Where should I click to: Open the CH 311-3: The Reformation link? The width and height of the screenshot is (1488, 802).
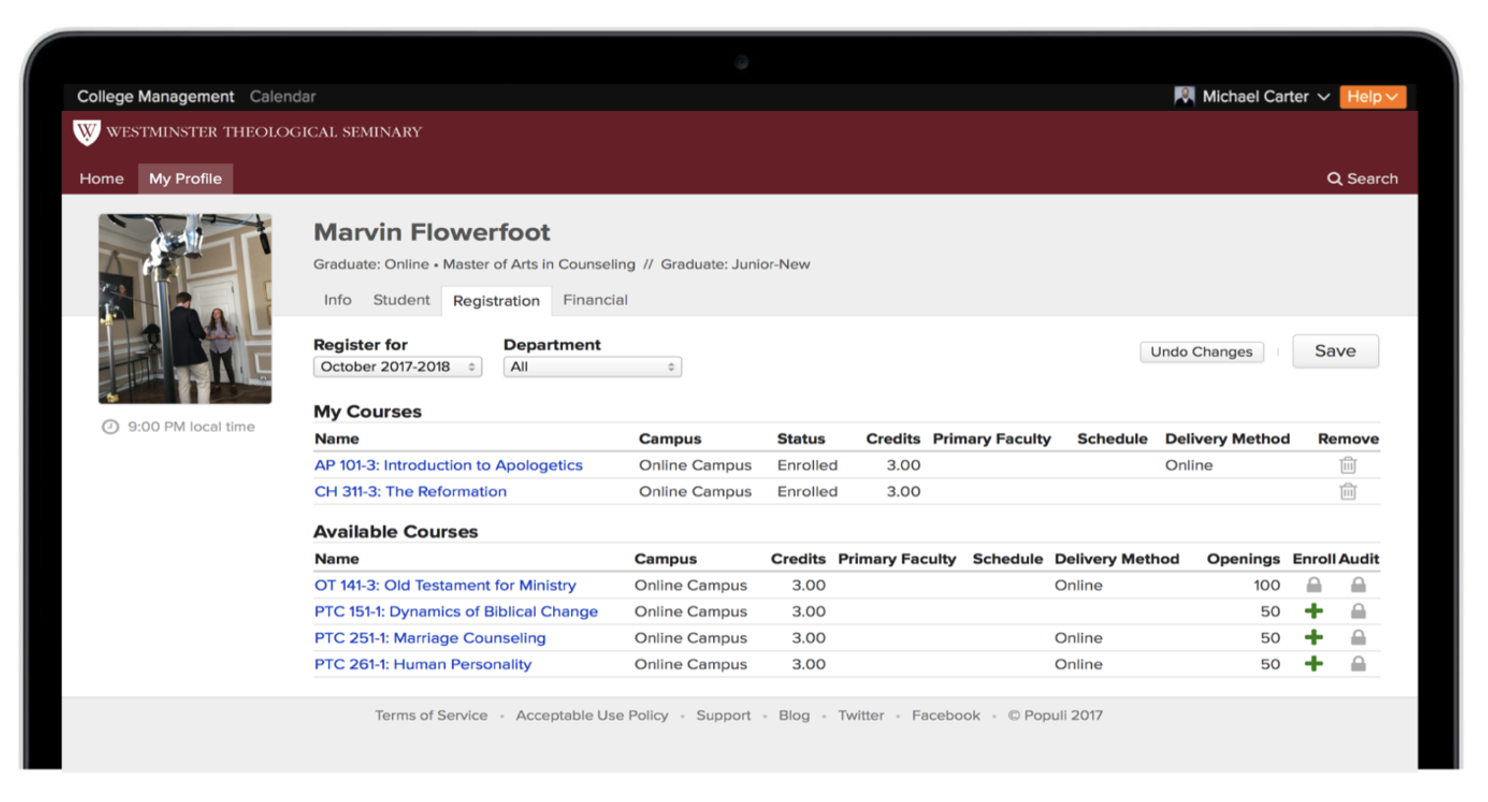coord(410,492)
